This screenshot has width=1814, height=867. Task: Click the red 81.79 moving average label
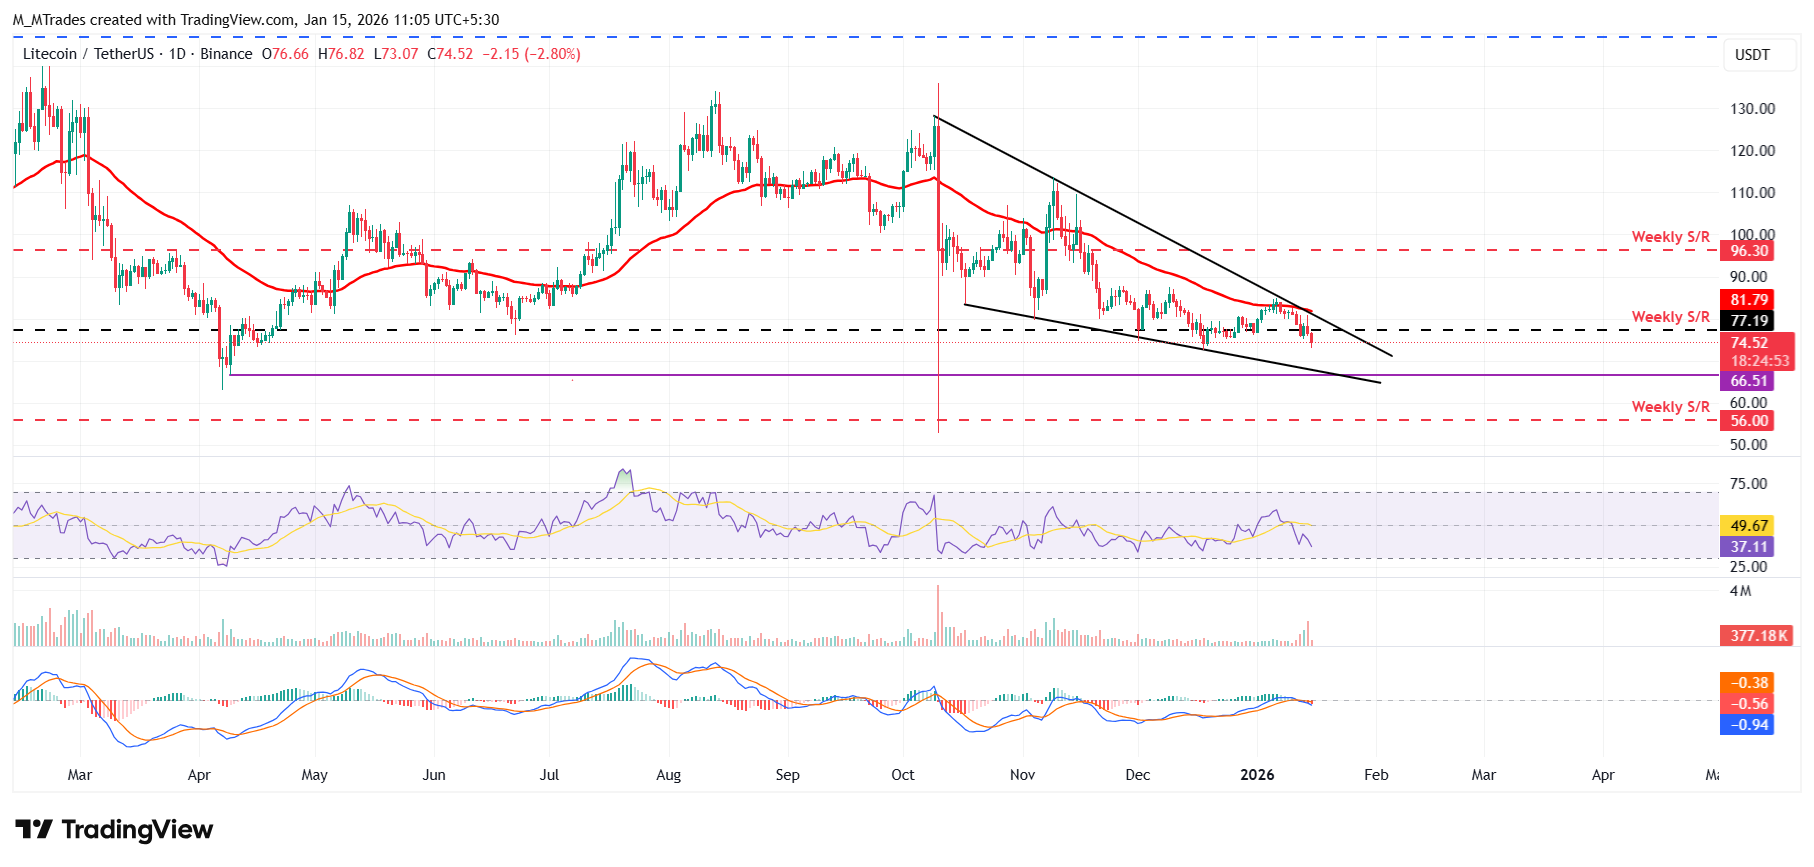pos(1749,300)
